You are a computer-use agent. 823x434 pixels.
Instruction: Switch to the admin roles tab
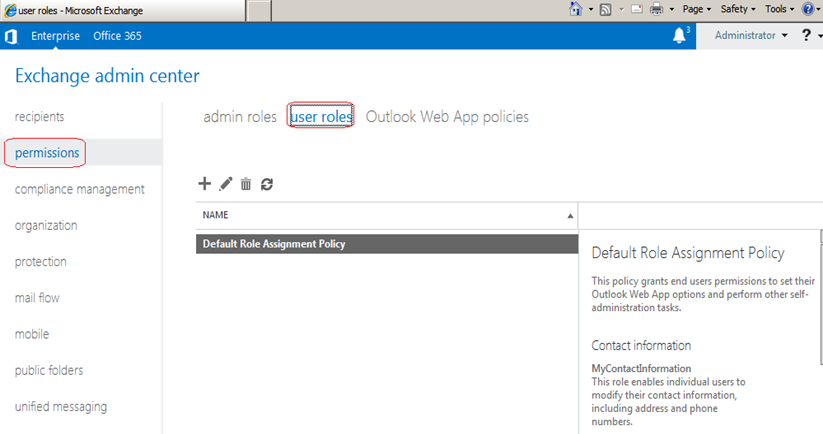(239, 117)
